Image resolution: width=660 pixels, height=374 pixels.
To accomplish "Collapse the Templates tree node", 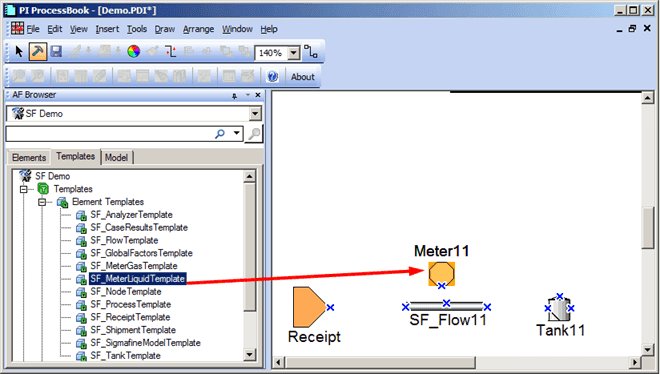I will 24,189.
